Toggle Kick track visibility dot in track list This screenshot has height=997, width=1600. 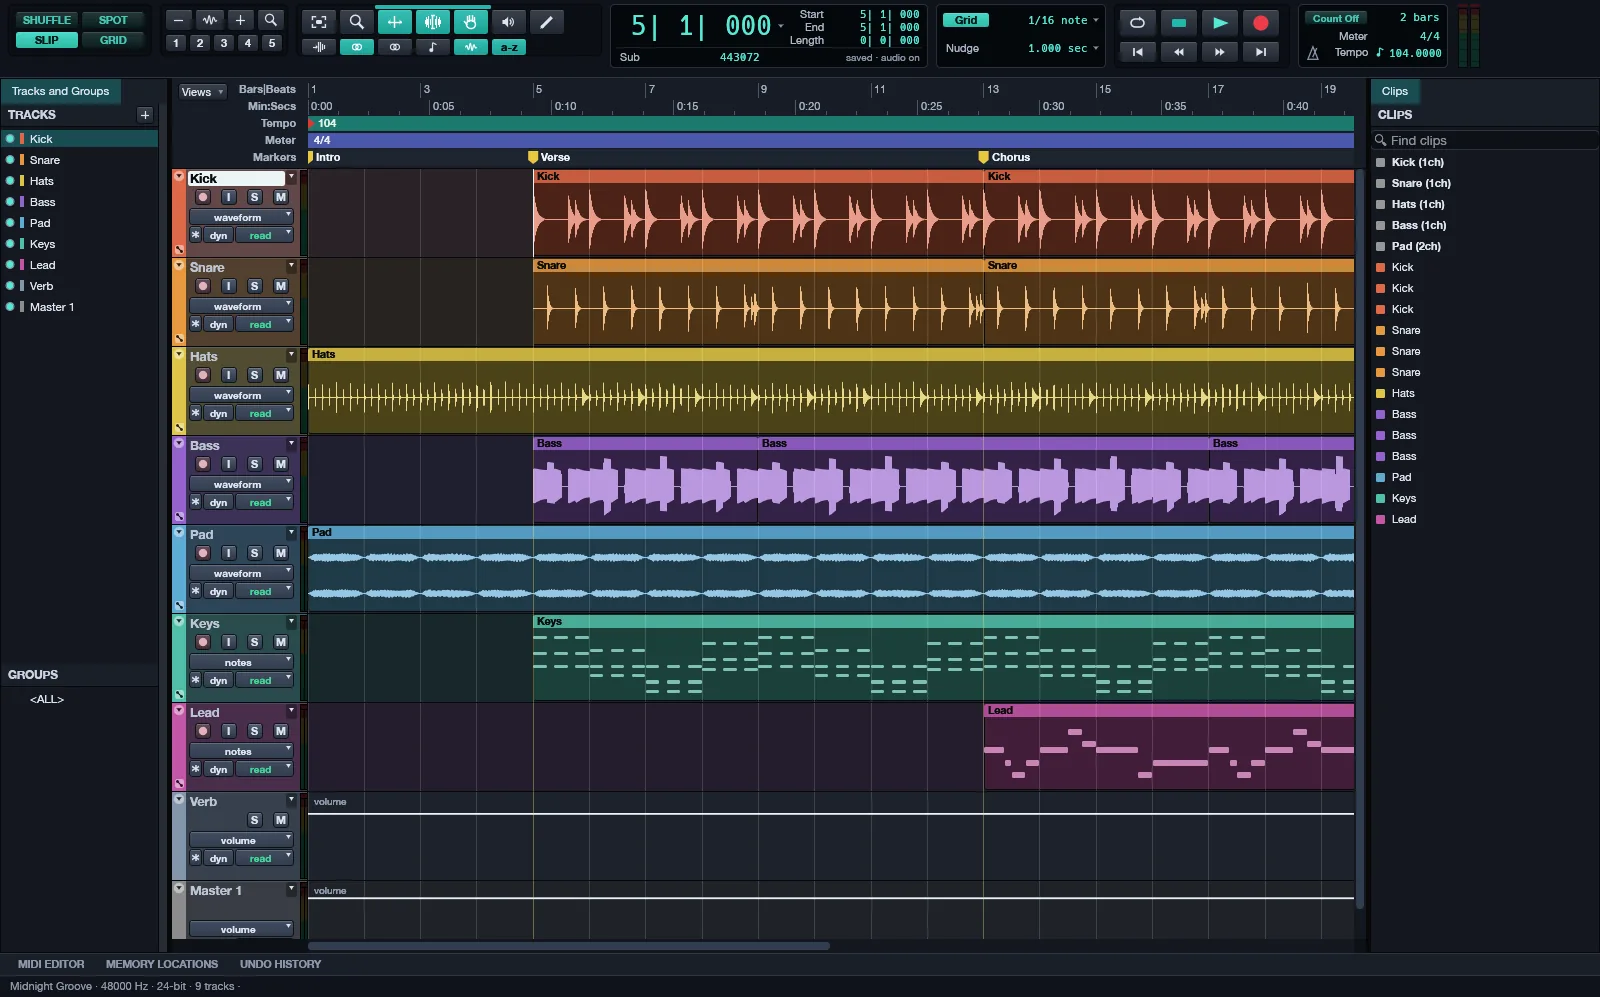pos(10,139)
